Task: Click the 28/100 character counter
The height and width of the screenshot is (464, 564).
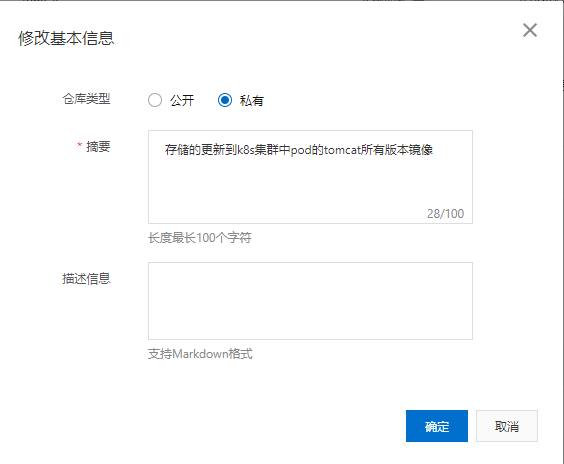Action: tap(445, 214)
